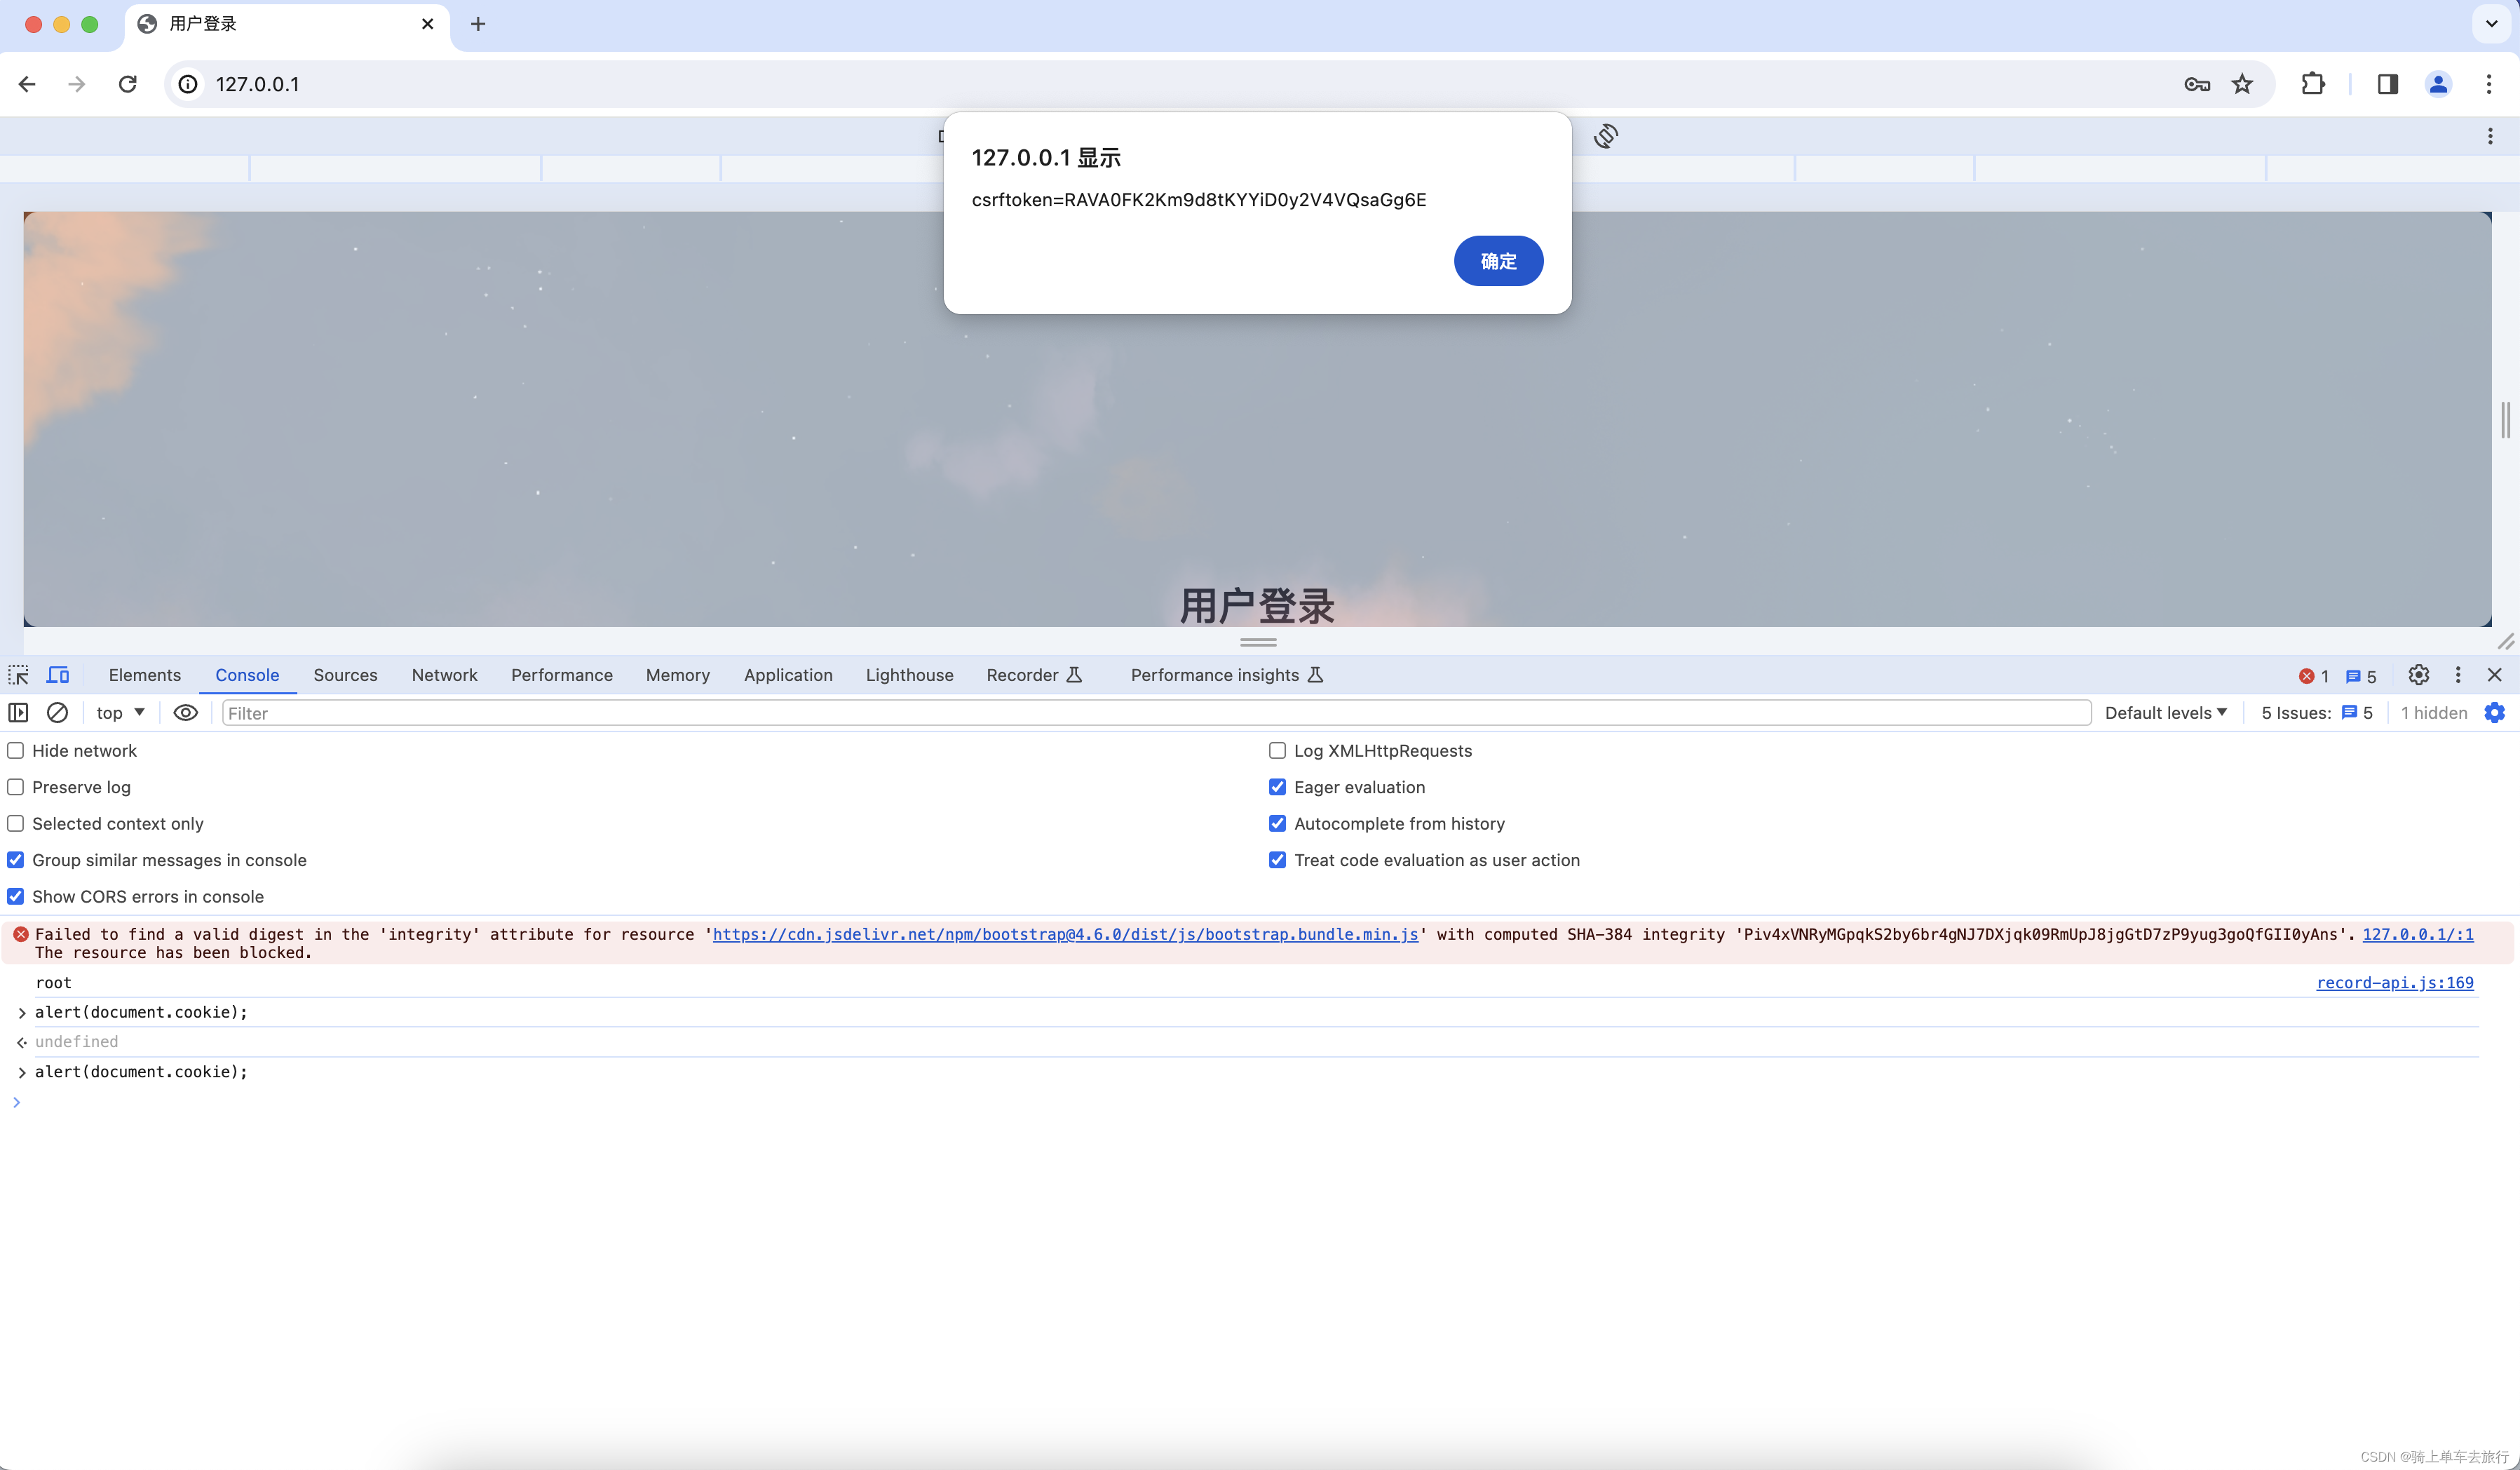Image resolution: width=2520 pixels, height=1470 pixels.
Task: Open the 127.0.0.1/:1 source link
Action: [x=2418, y=934]
